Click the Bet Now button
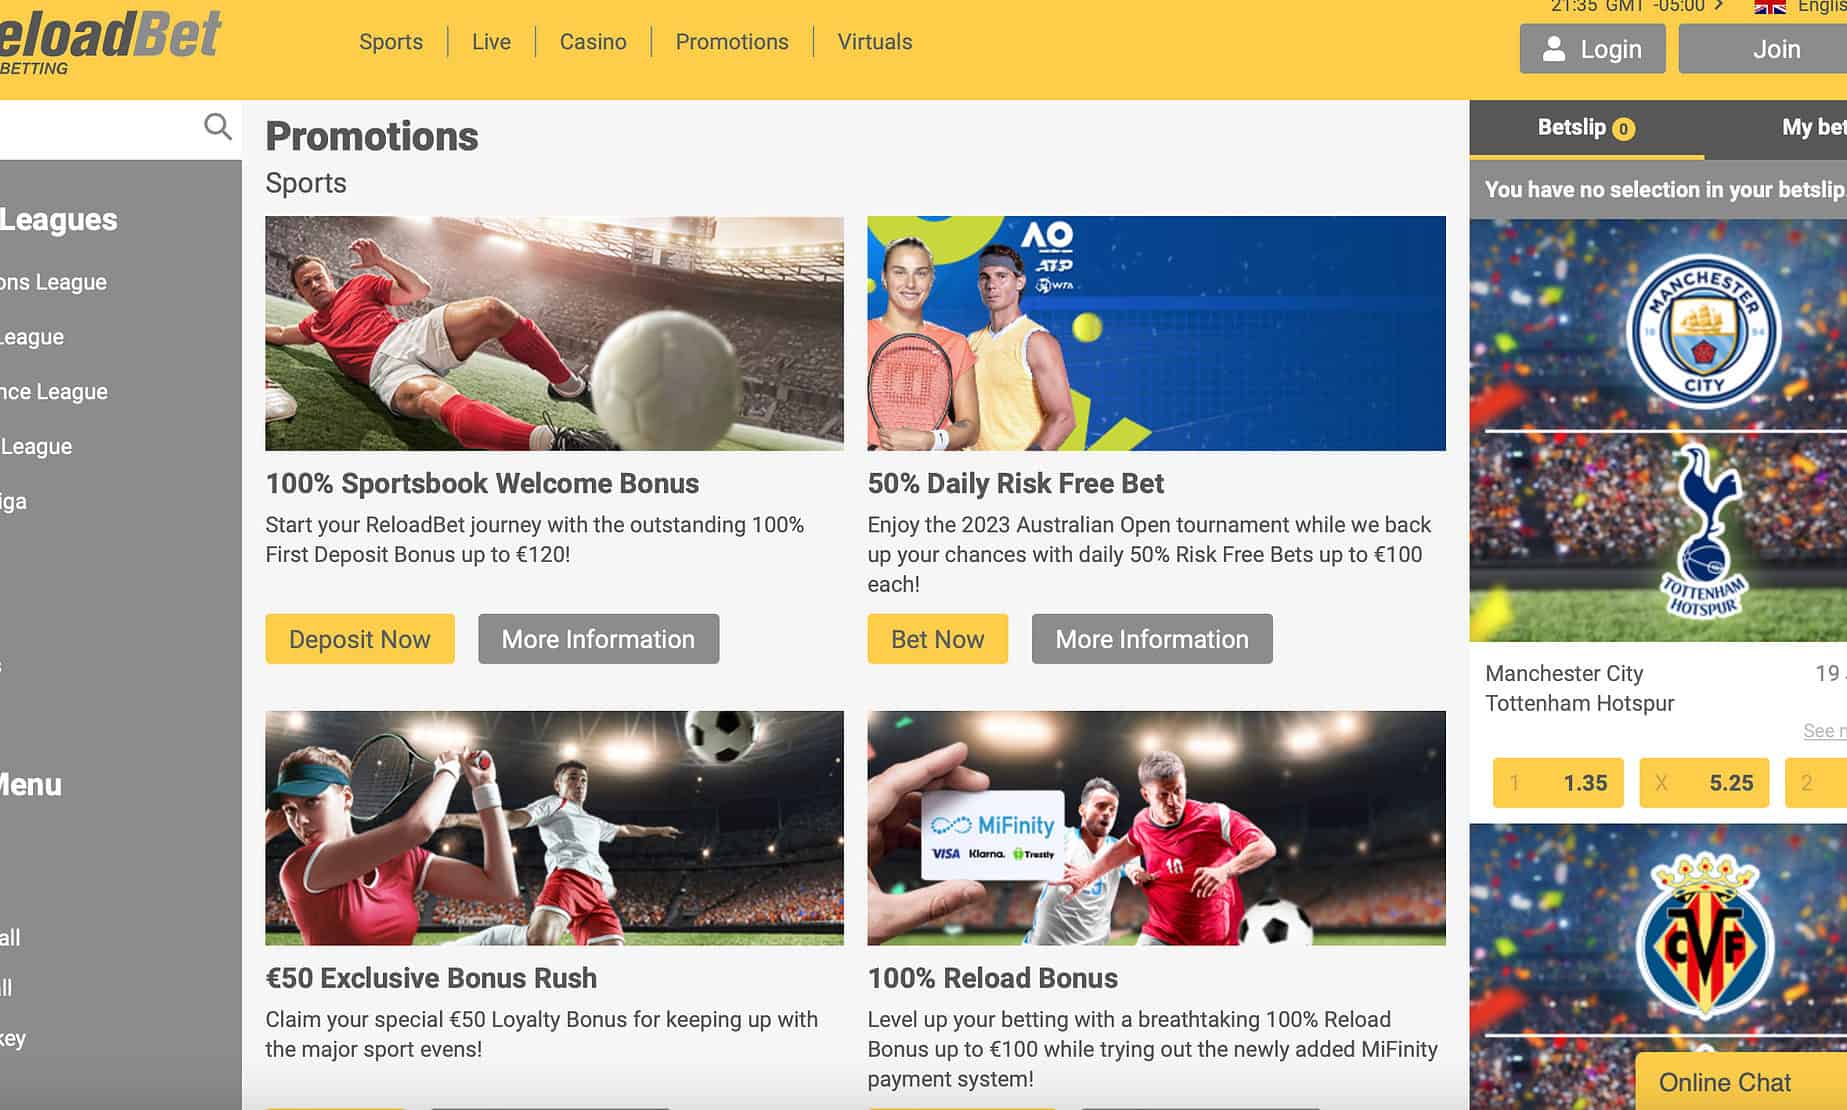This screenshot has width=1847, height=1110. click(938, 639)
